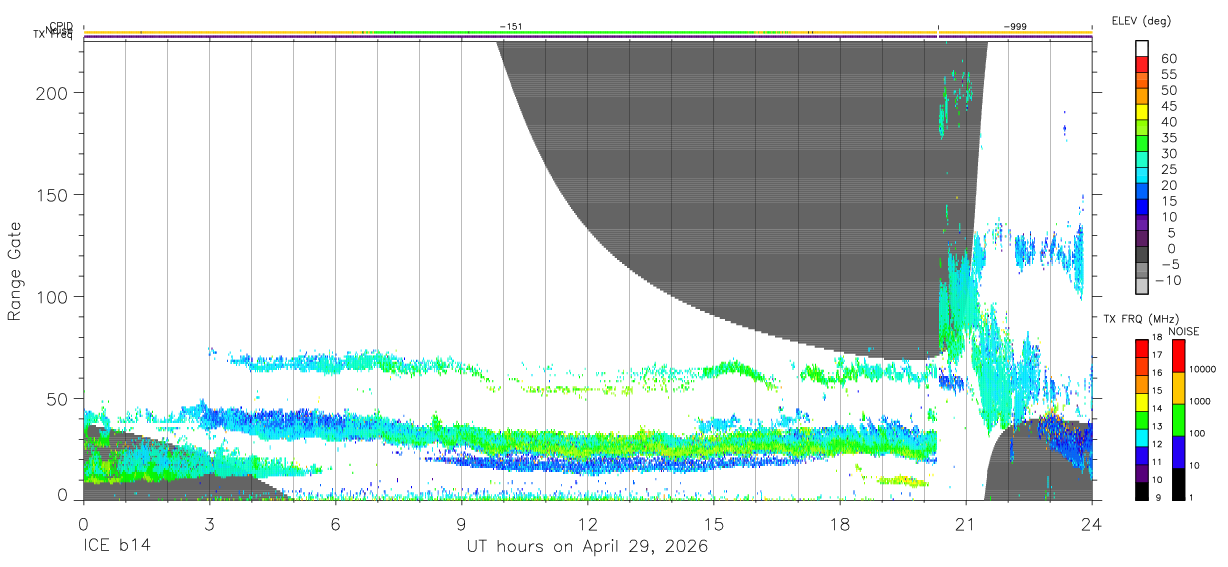Click the '3' tick label on the UT hours axis
The image size is (1228, 567).
tap(209, 524)
